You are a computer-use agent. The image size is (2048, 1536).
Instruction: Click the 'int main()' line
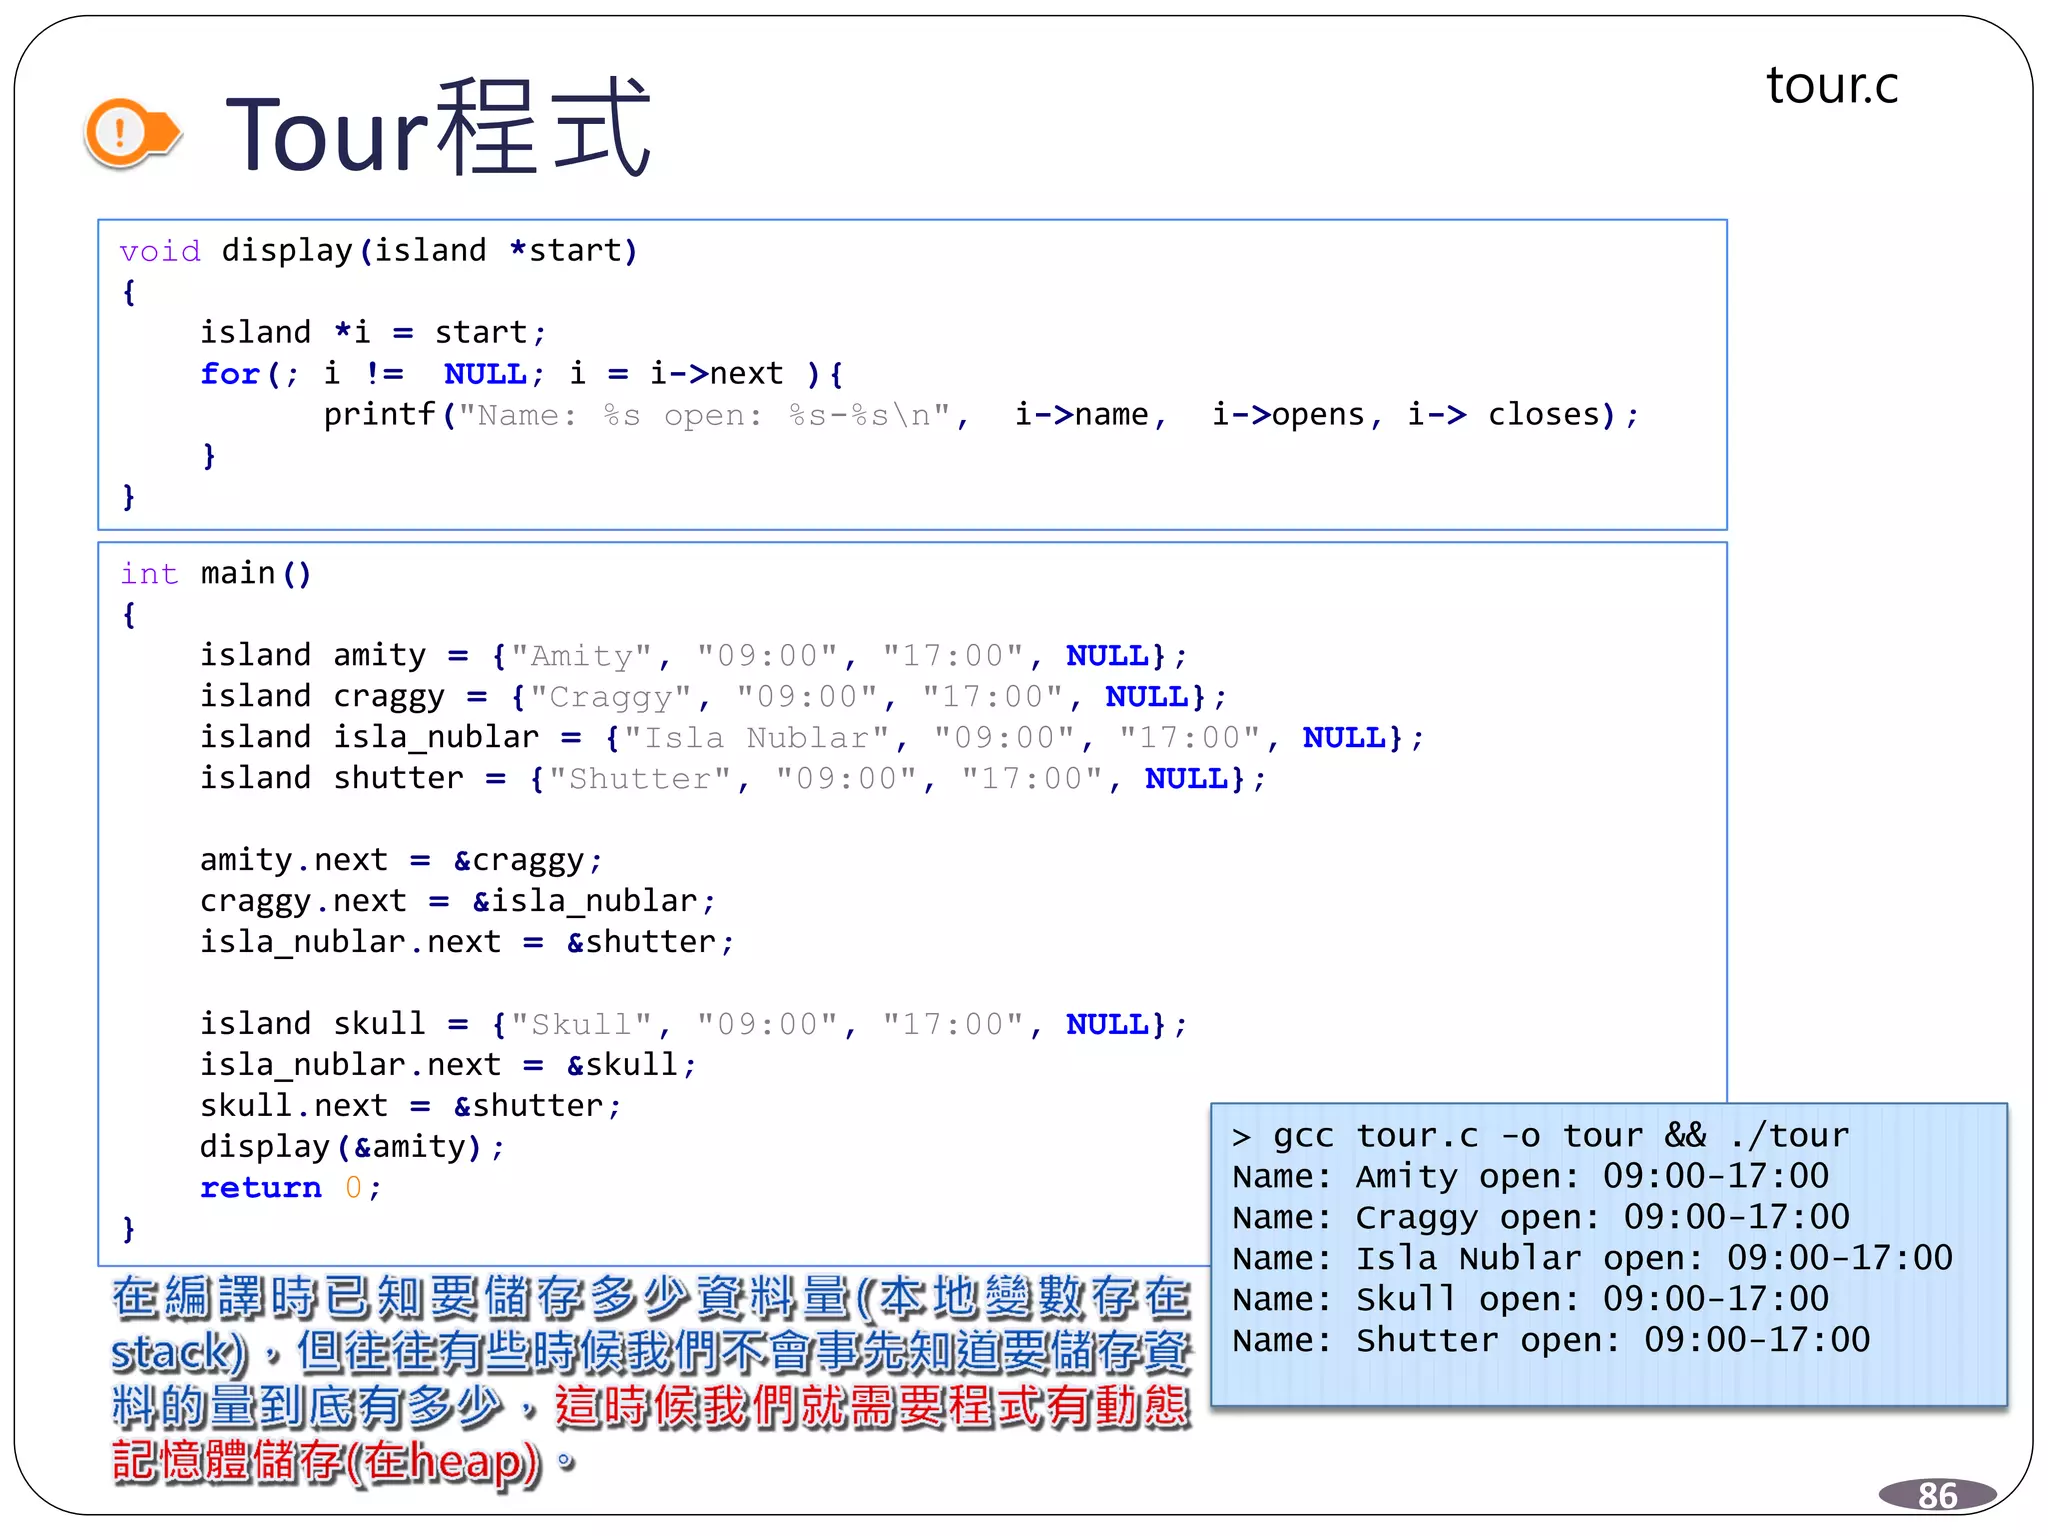[216, 573]
